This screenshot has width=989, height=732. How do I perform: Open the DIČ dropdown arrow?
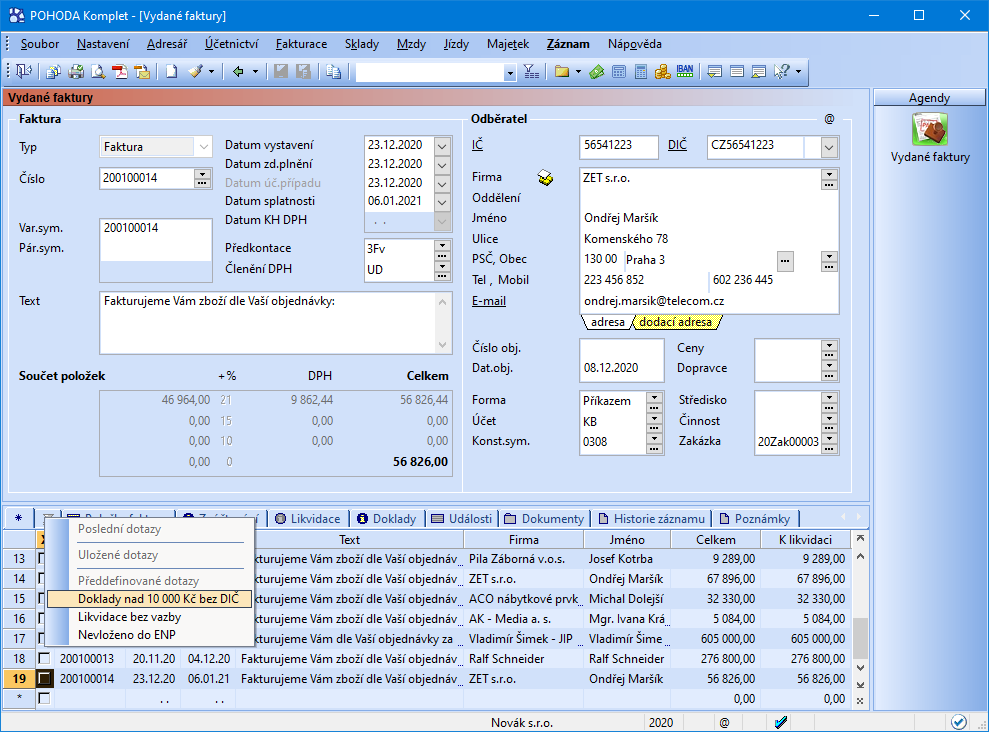pos(829,148)
